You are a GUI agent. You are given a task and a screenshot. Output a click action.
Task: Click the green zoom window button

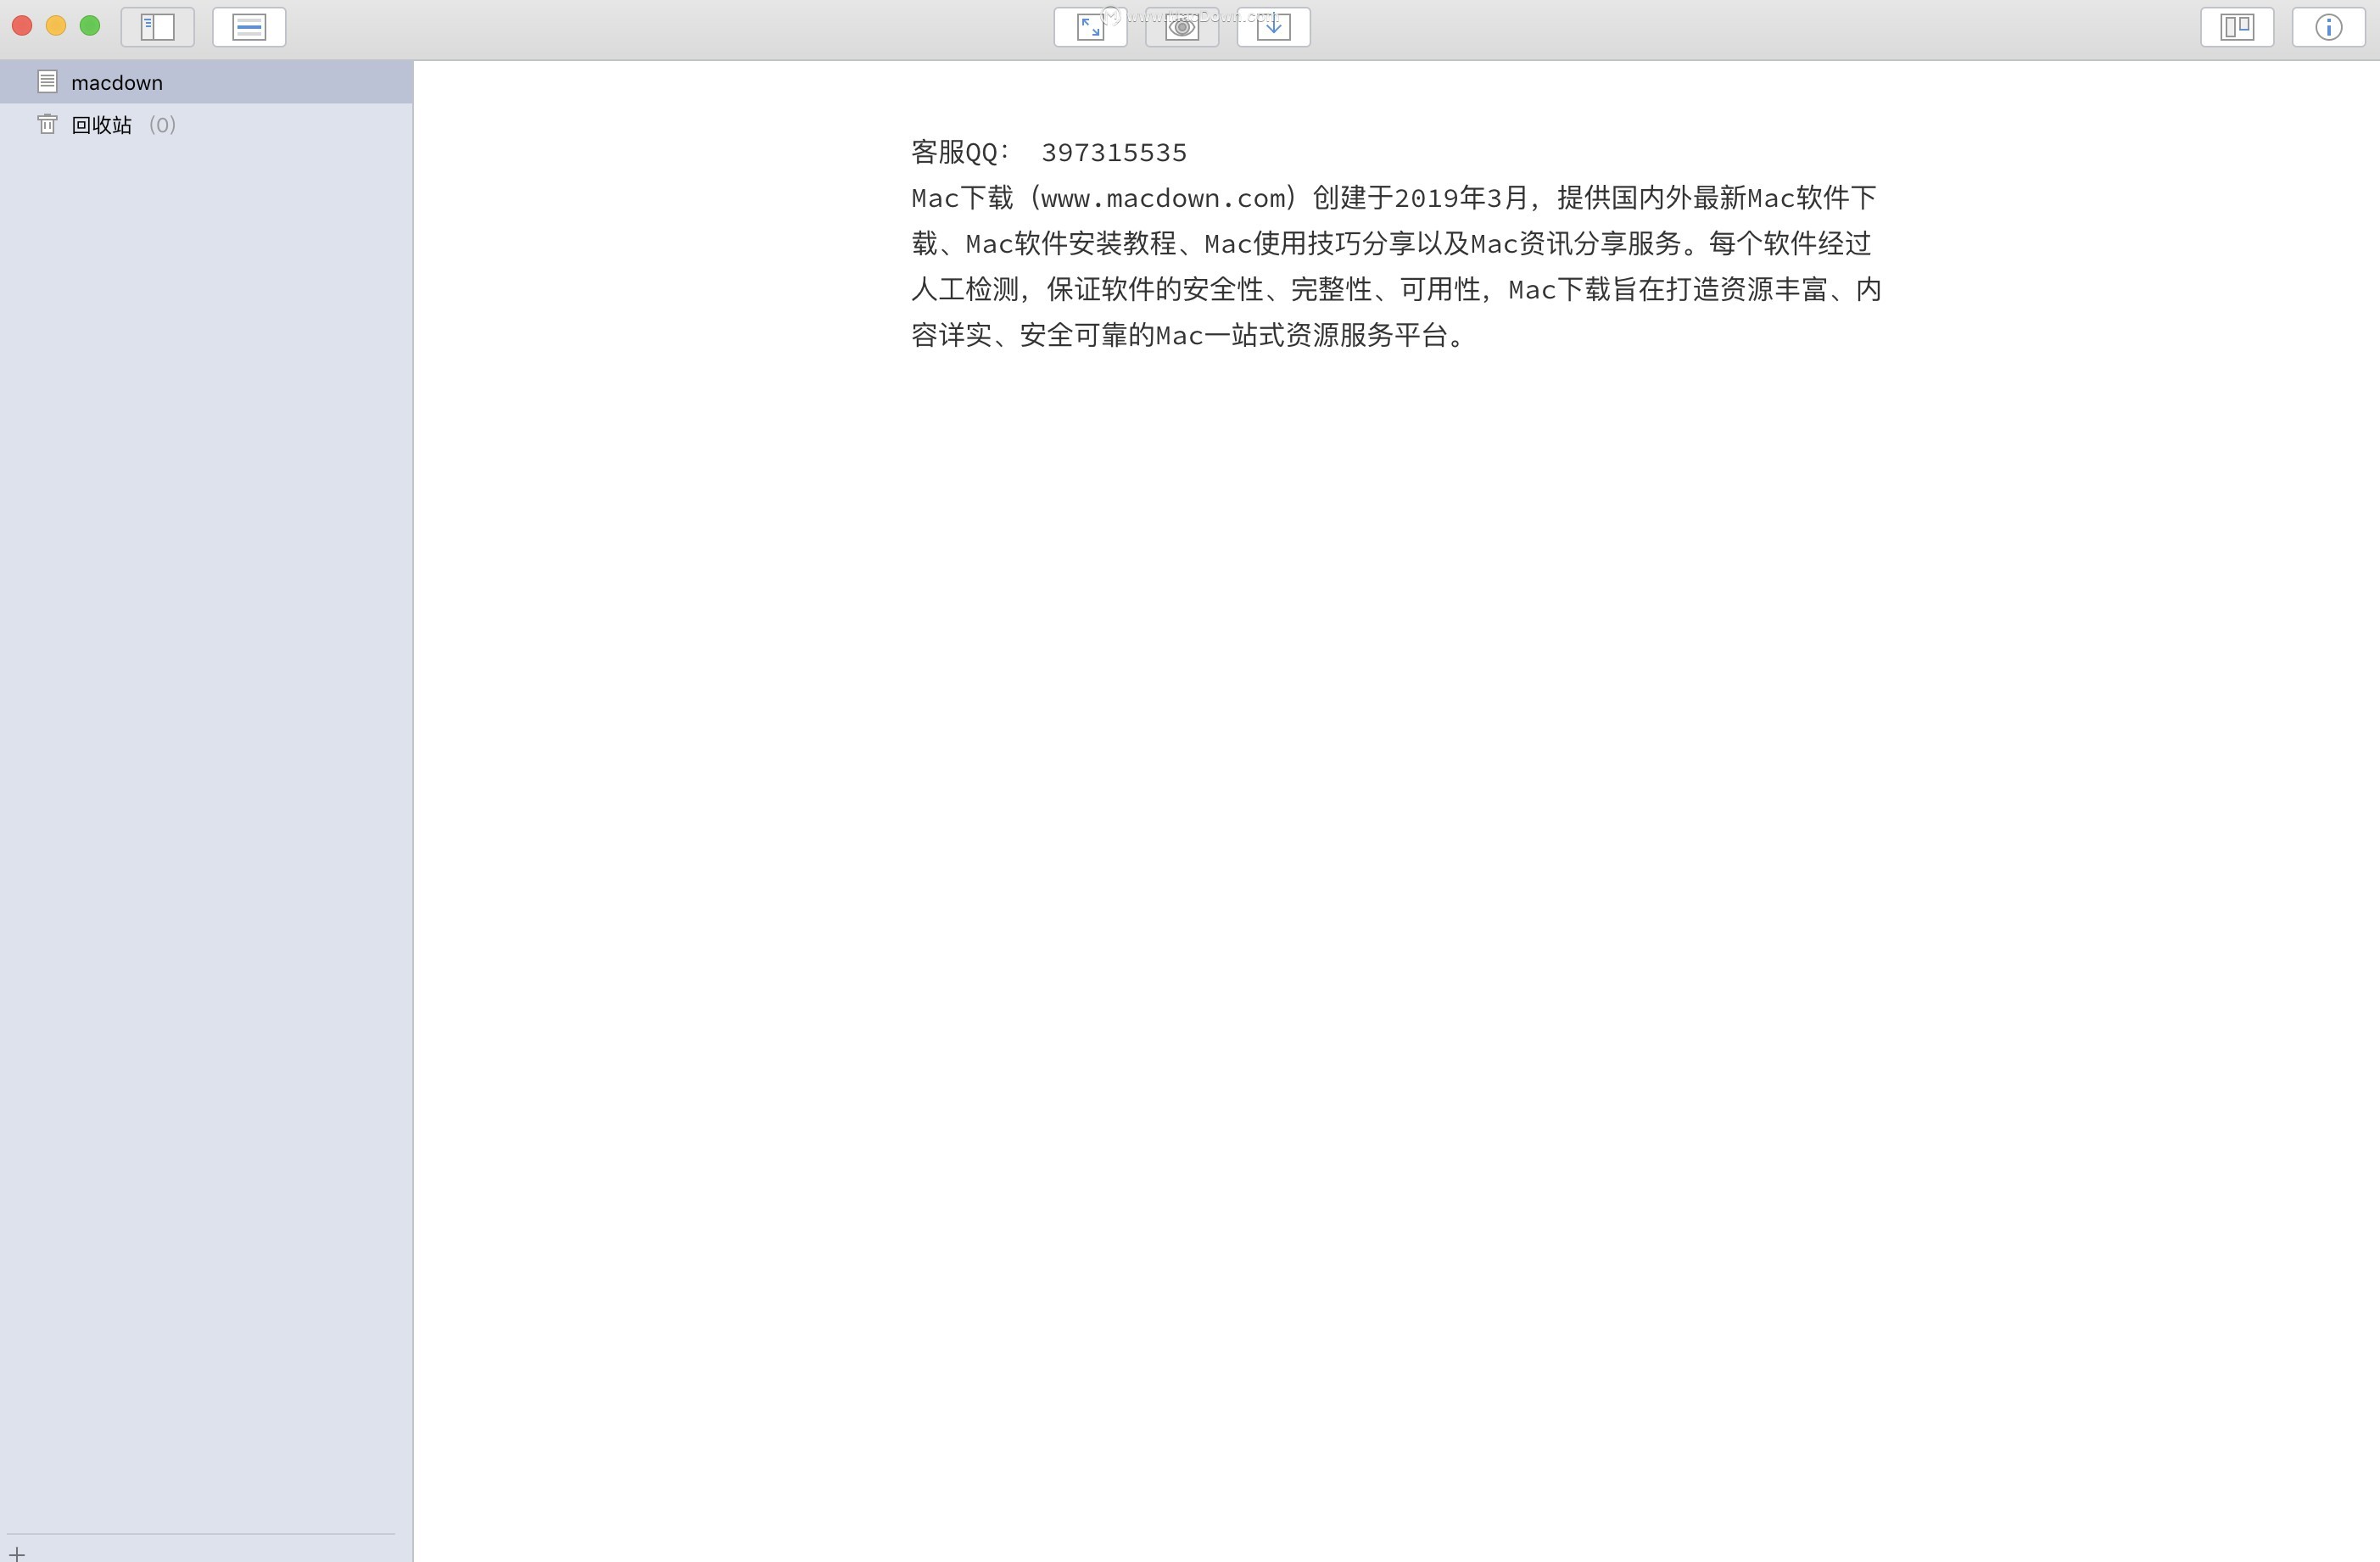(x=90, y=26)
